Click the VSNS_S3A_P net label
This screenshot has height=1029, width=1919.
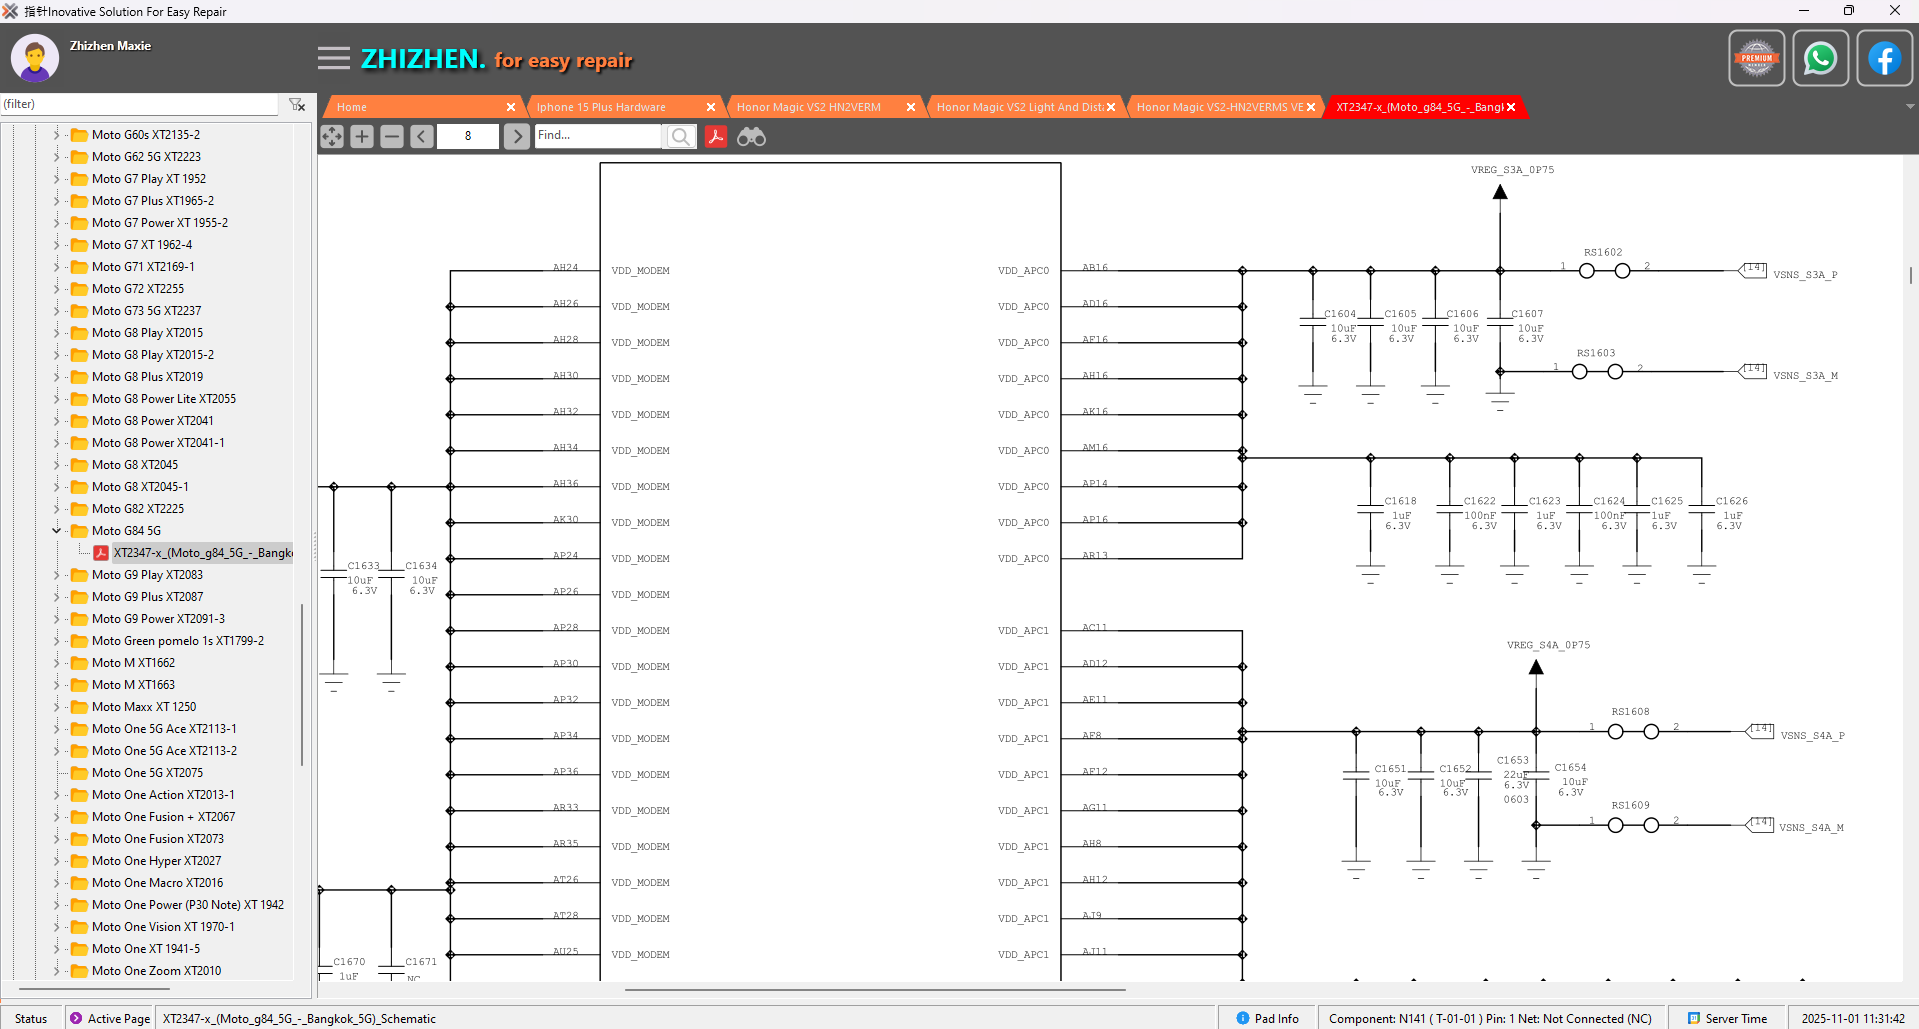[x=1805, y=274]
